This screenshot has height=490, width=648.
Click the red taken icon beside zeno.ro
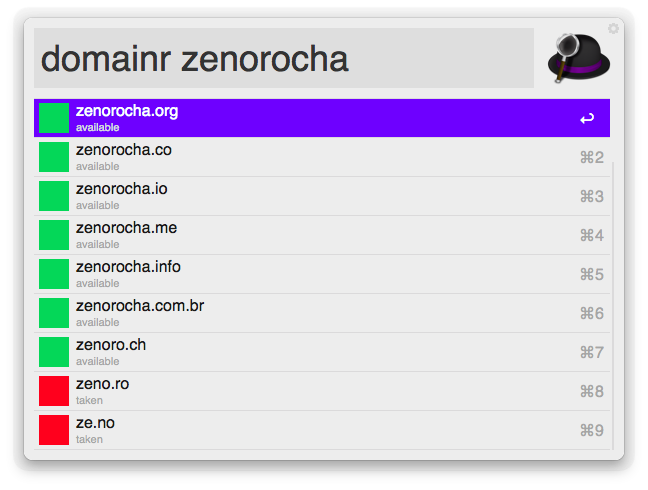click(x=54, y=391)
